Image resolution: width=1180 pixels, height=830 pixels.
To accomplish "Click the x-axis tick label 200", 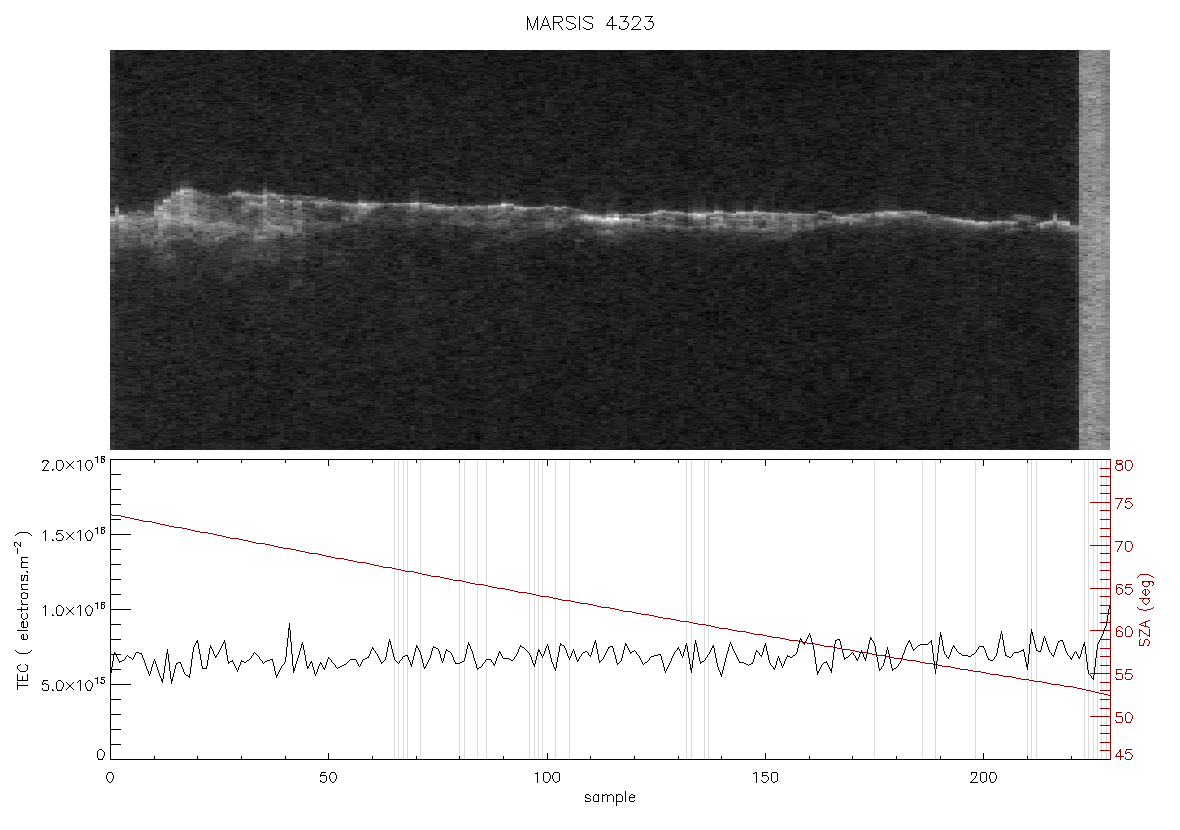I will point(984,777).
